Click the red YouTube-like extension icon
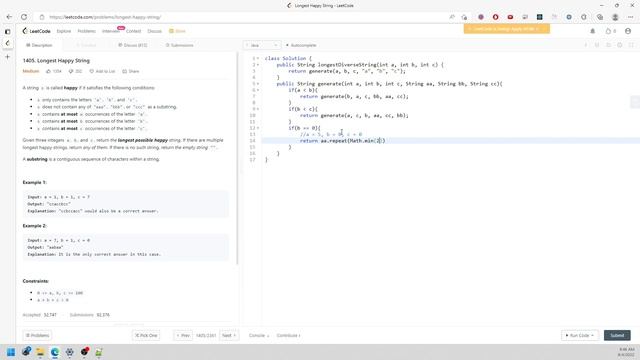Image resolution: width=640 pixels, height=360 pixels. pos(510,17)
